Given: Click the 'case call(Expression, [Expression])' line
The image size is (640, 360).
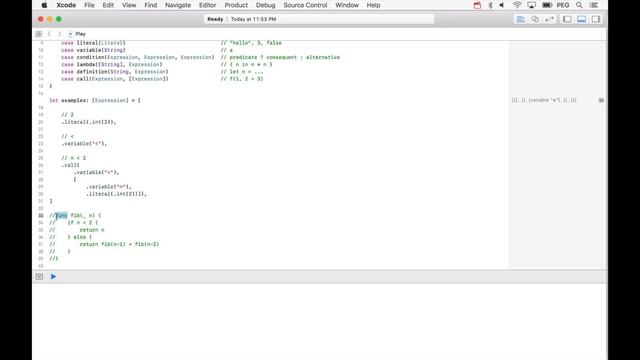Looking at the screenshot, I should pos(115,79).
